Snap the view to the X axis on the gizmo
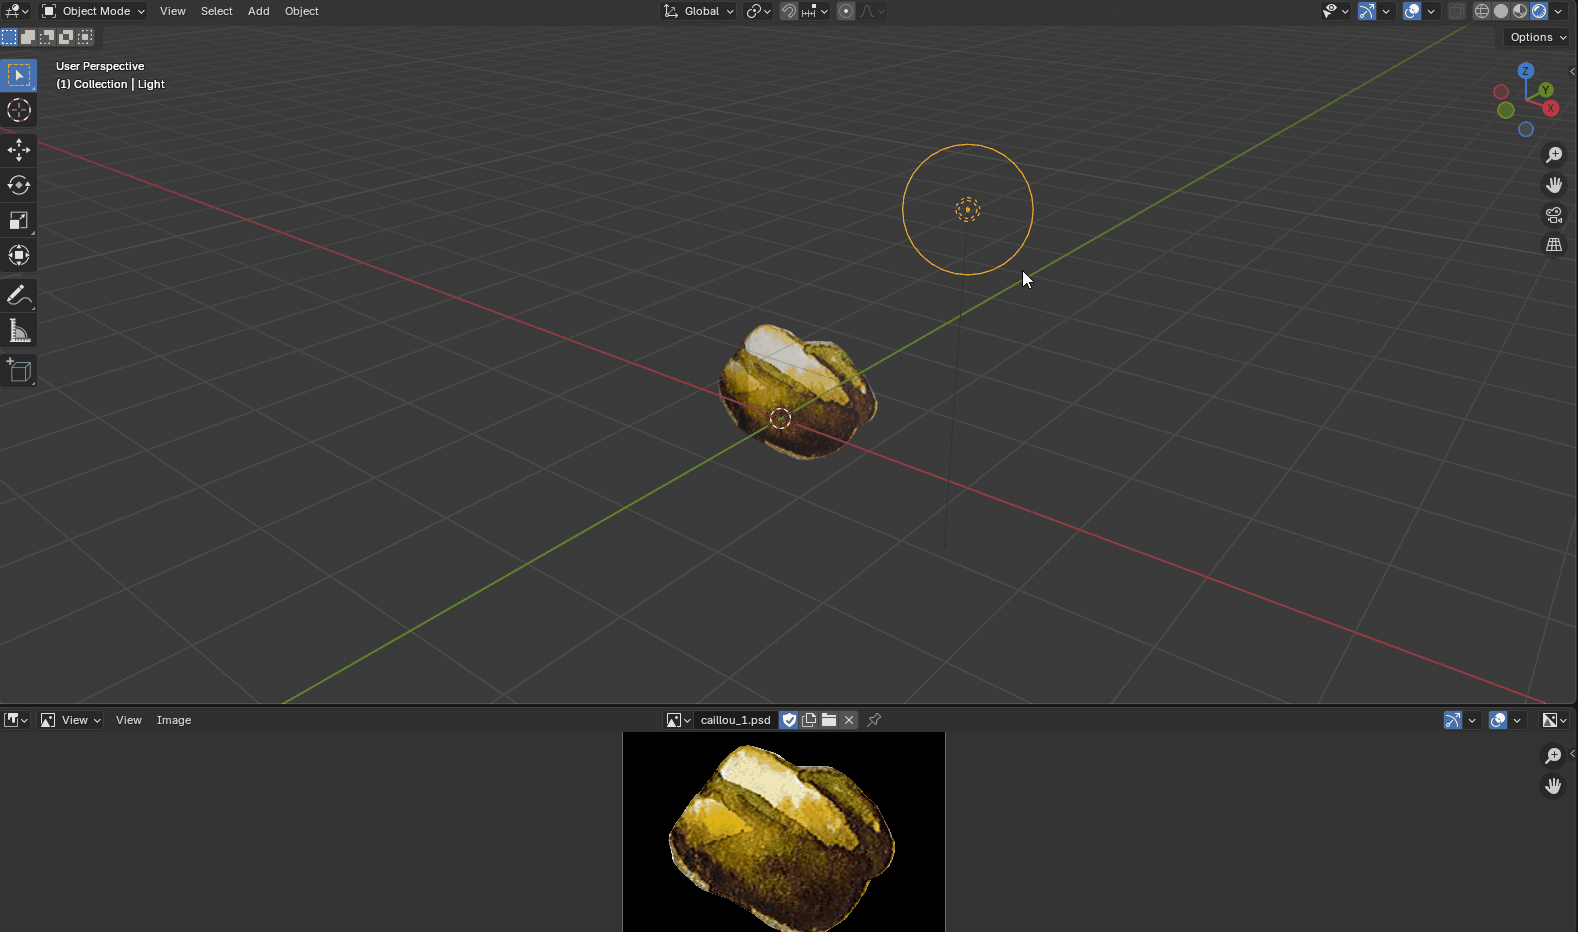1578x932 pixels. tap(1551, 108)
